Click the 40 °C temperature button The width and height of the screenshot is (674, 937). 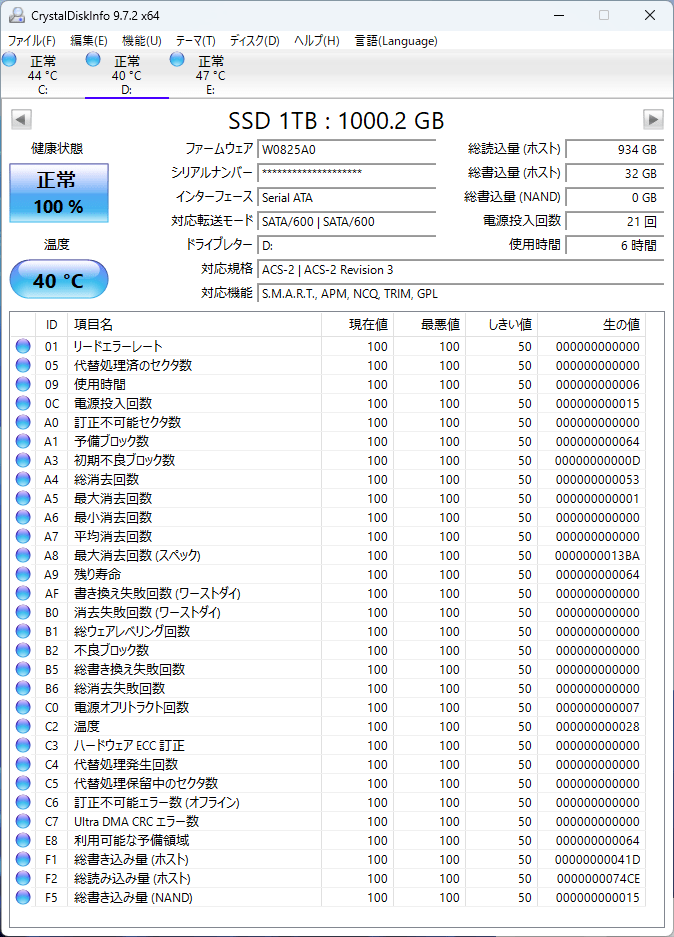pos(59,280)
